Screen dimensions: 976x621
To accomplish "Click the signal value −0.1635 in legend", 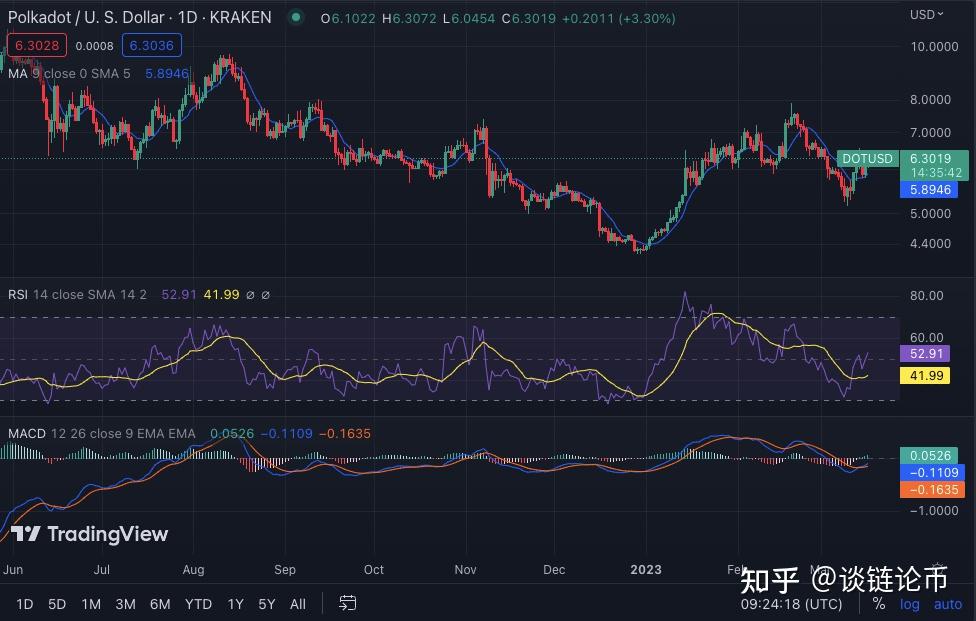I will click(345, 433).
